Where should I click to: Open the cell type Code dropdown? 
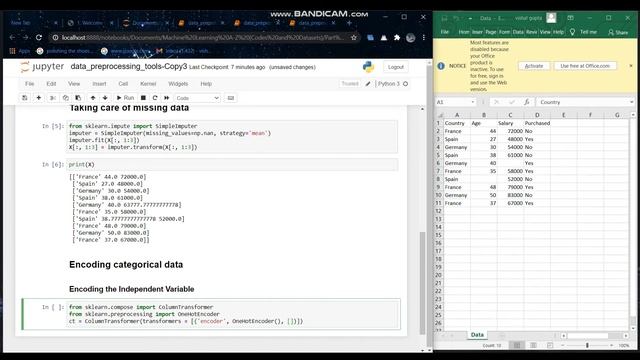click(x=198, y=98)
